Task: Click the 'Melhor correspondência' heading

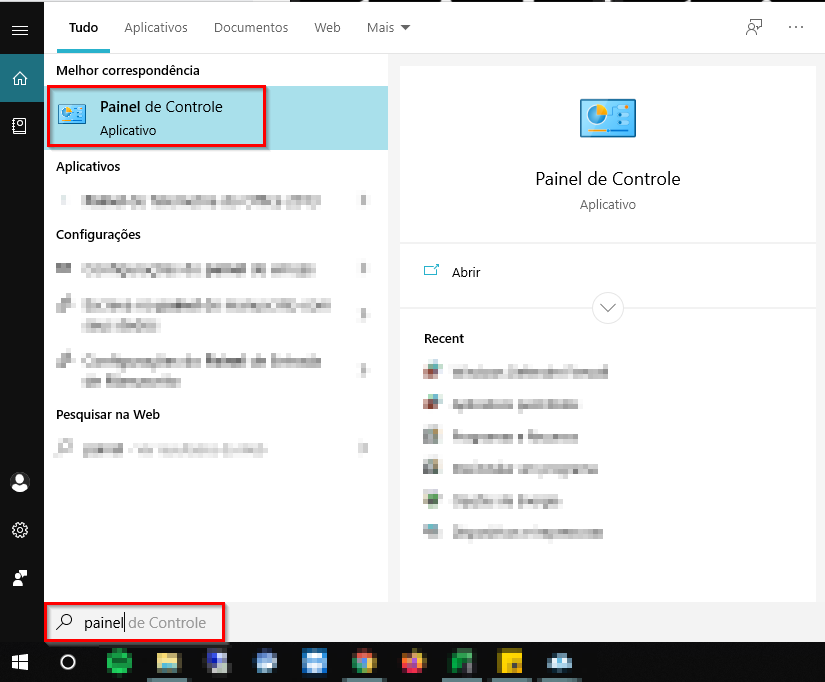Action: (x=128, y=71)
